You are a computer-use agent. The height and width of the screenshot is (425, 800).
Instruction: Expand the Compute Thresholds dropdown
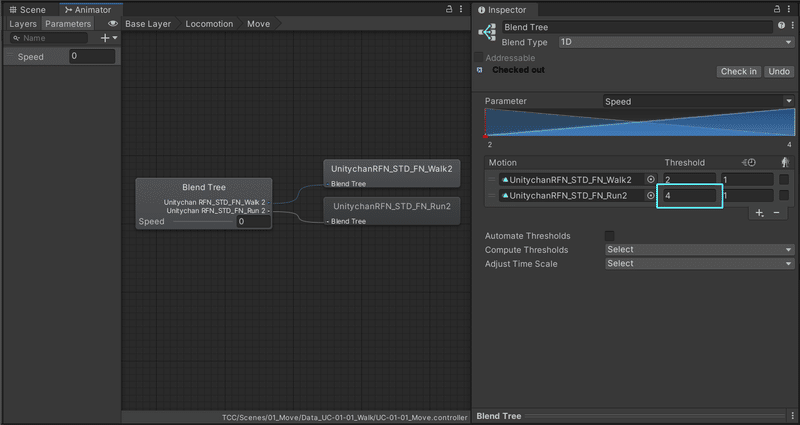pyautogui.click(x=698, y=250)
